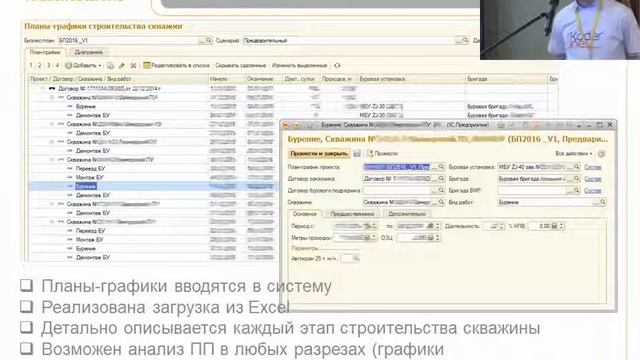This screenshot has width=640, height=360.
Task: Click the Длительность field's spinner arrows
Action: [x=502, y=226]
